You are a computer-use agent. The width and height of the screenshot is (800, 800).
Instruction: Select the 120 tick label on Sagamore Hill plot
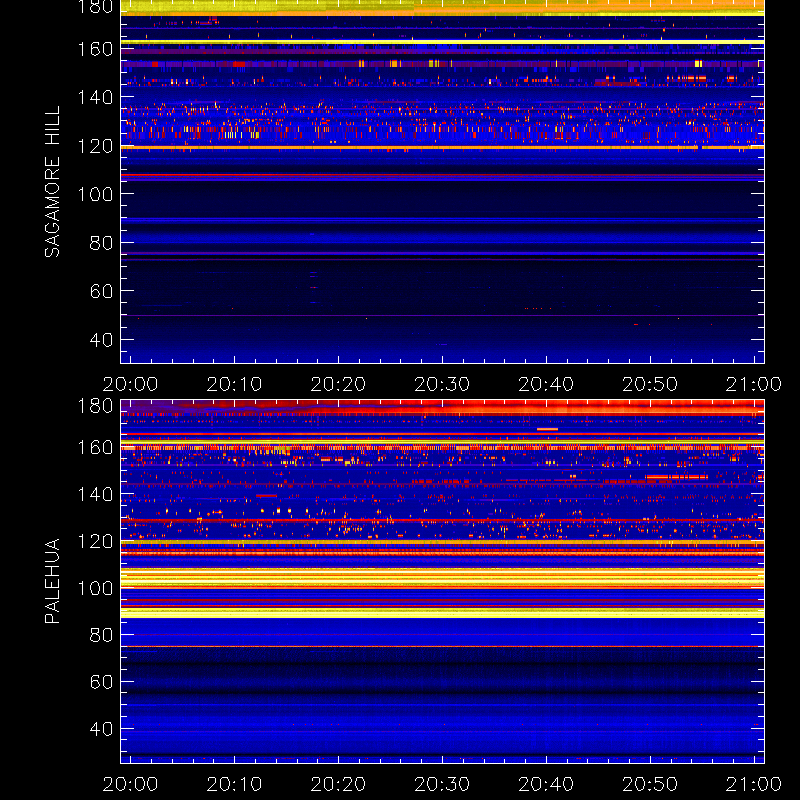tap(95, 146)
